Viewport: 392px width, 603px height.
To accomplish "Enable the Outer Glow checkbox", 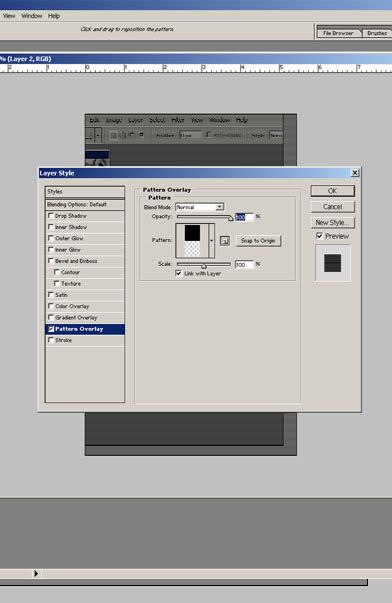I will click(x=50, y=238).
